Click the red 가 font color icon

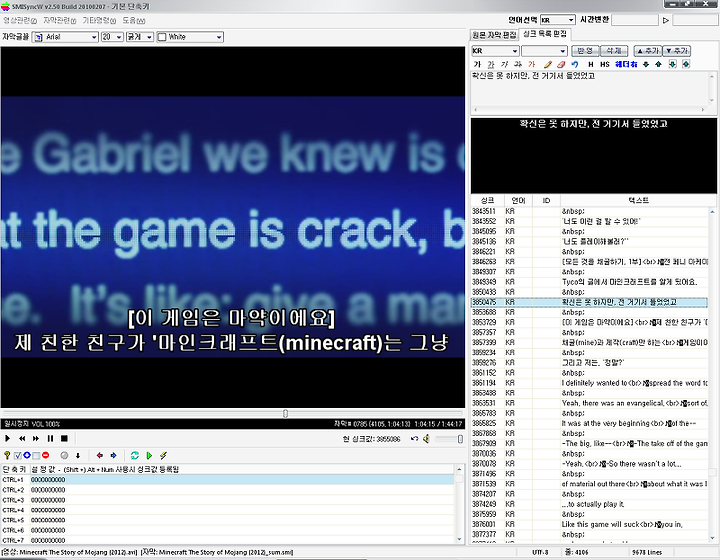(532, 64)
